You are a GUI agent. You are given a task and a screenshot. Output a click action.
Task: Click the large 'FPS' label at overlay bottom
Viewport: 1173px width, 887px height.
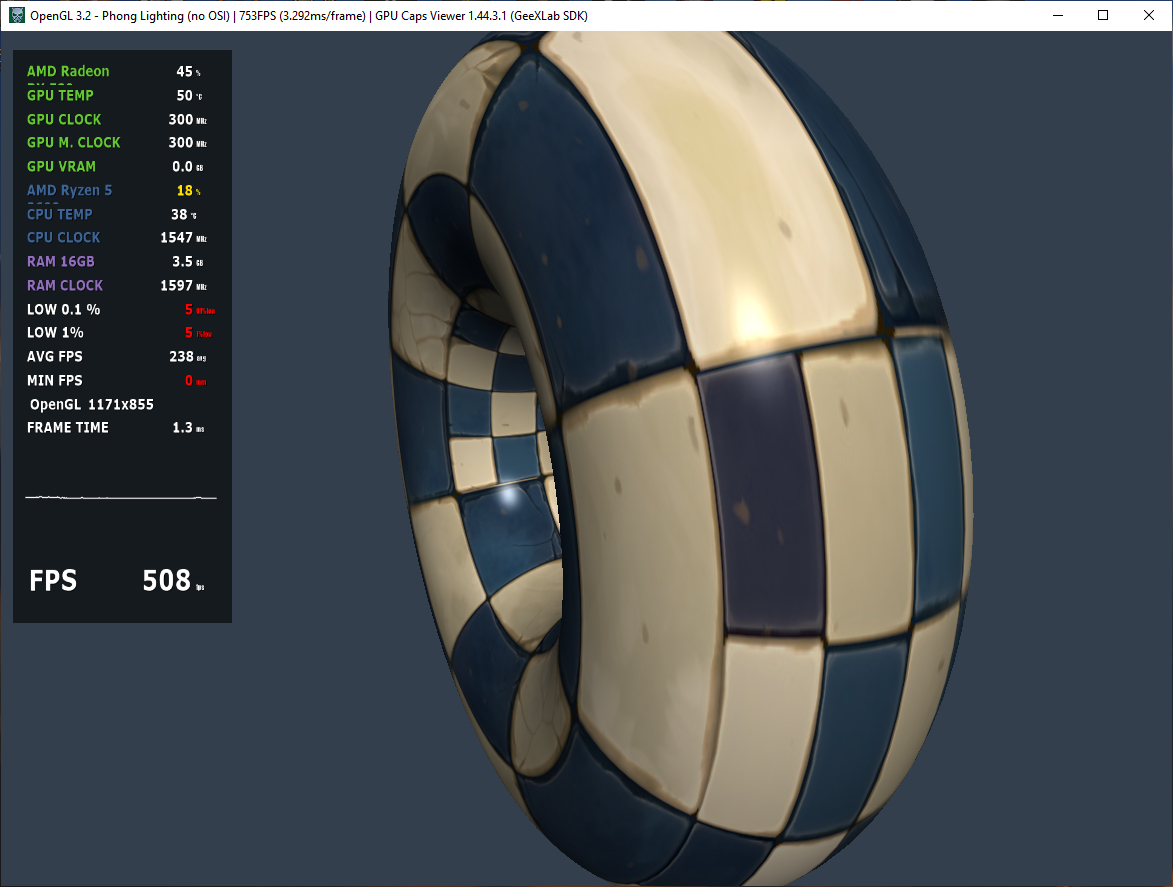pos(53,580)
